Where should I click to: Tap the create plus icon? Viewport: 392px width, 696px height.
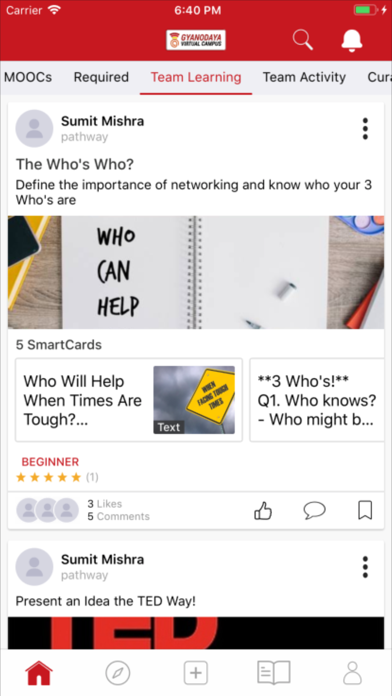tap(196, 673)
